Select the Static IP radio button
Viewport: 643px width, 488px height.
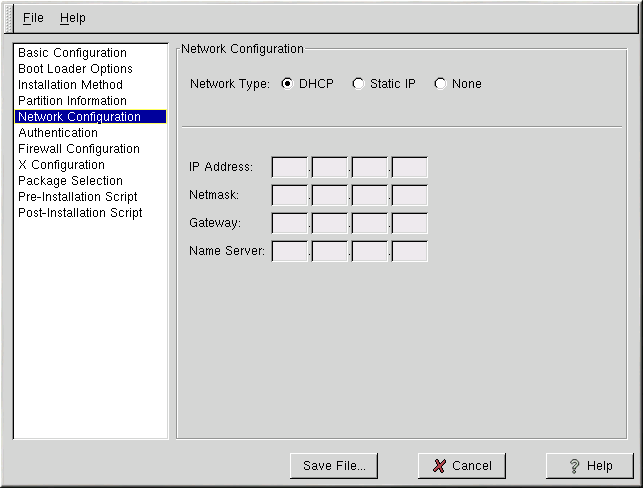[358, 84]
